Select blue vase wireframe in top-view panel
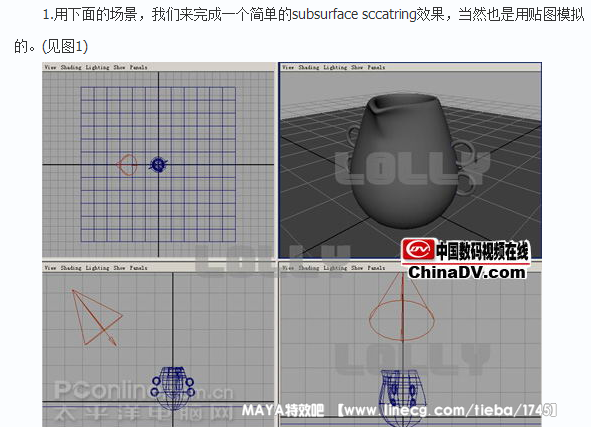 (x=158, y=165)
